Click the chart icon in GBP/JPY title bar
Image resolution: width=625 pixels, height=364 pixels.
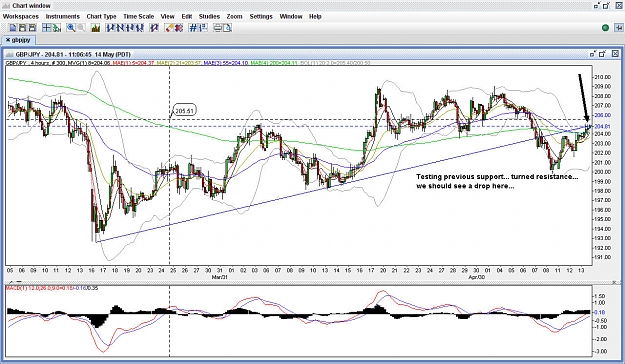tap(10, 54)
